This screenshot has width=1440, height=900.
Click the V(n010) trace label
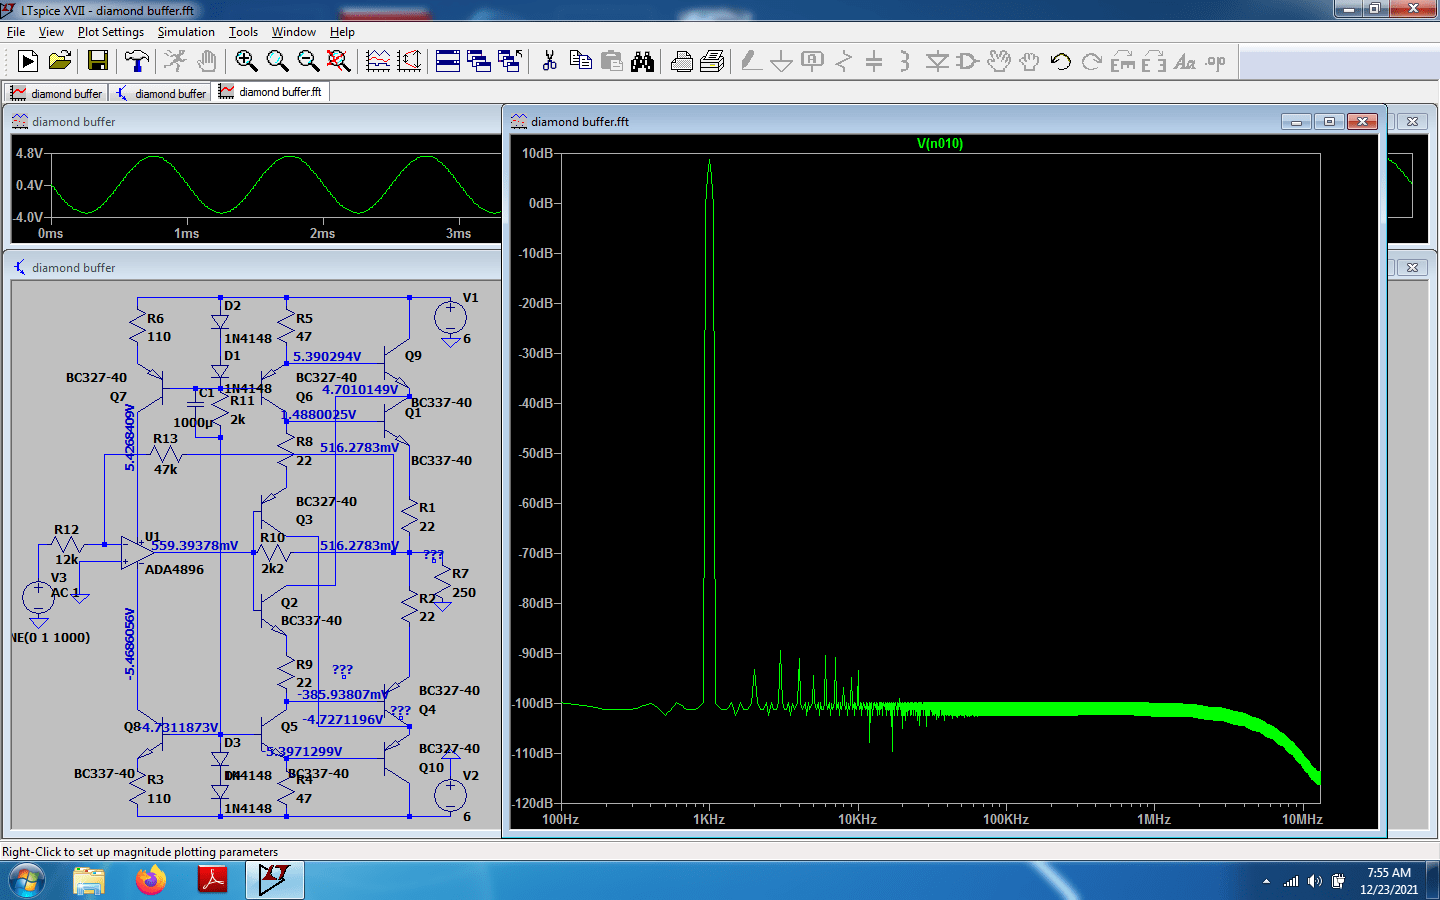tap(940, 144)
